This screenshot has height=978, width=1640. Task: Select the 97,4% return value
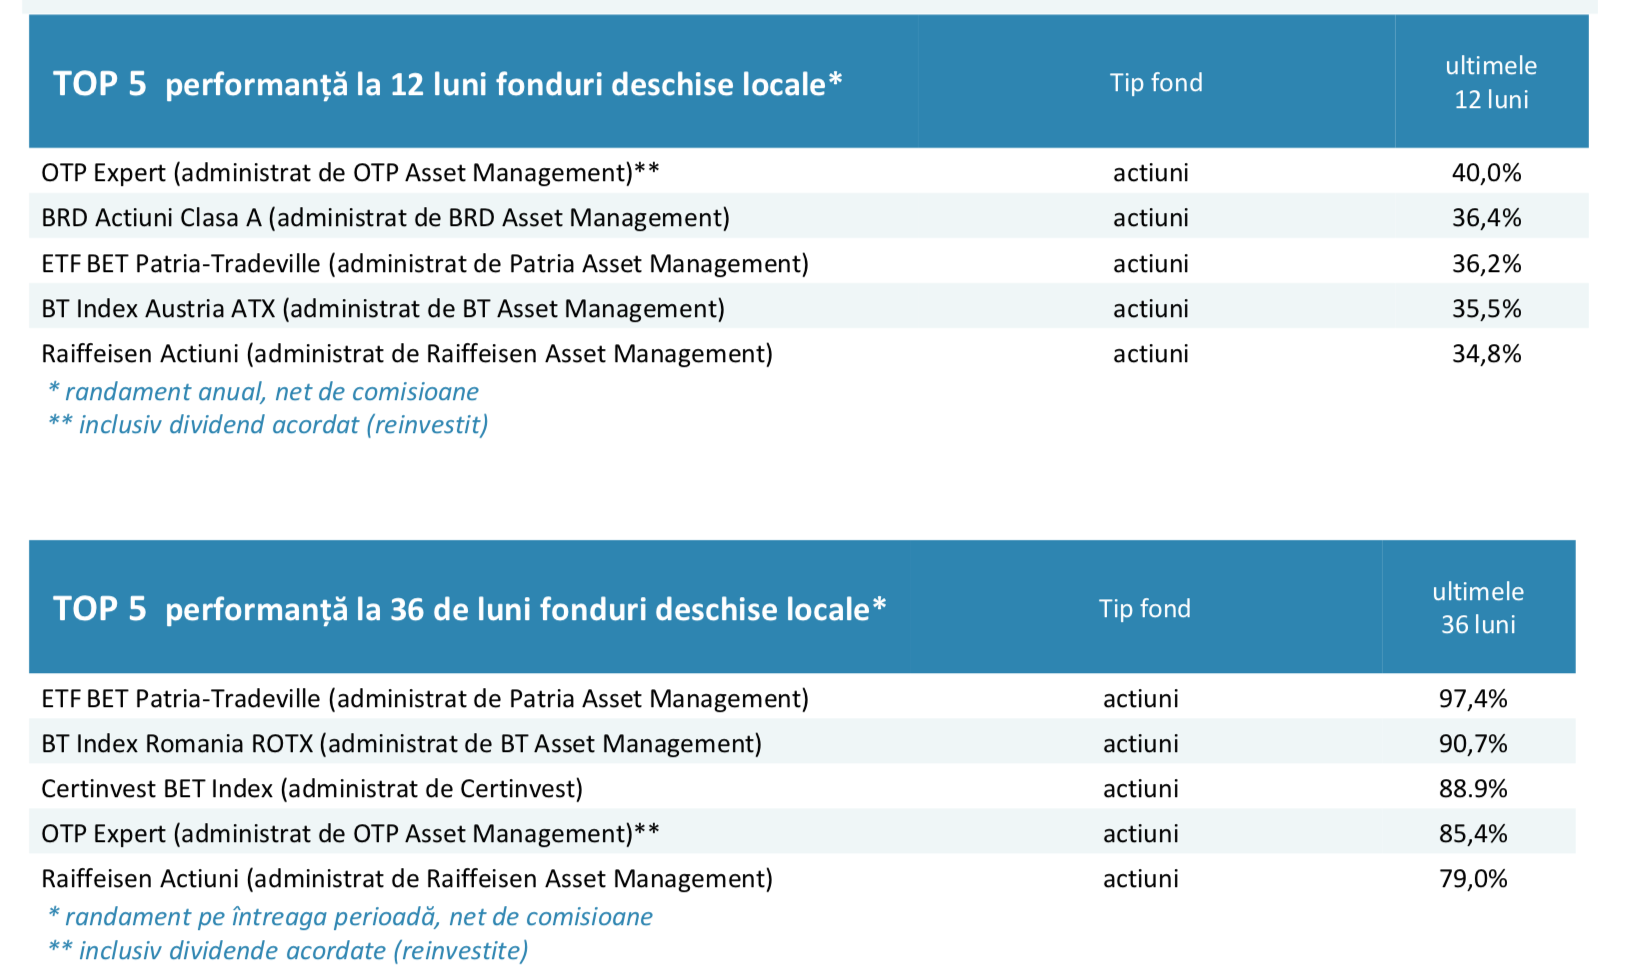(x=1473, y=699)
